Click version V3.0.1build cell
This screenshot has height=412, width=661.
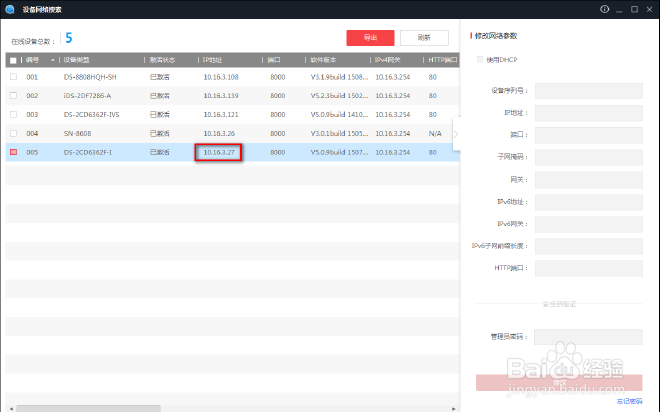pyautogui.click(x=339, y=133)
